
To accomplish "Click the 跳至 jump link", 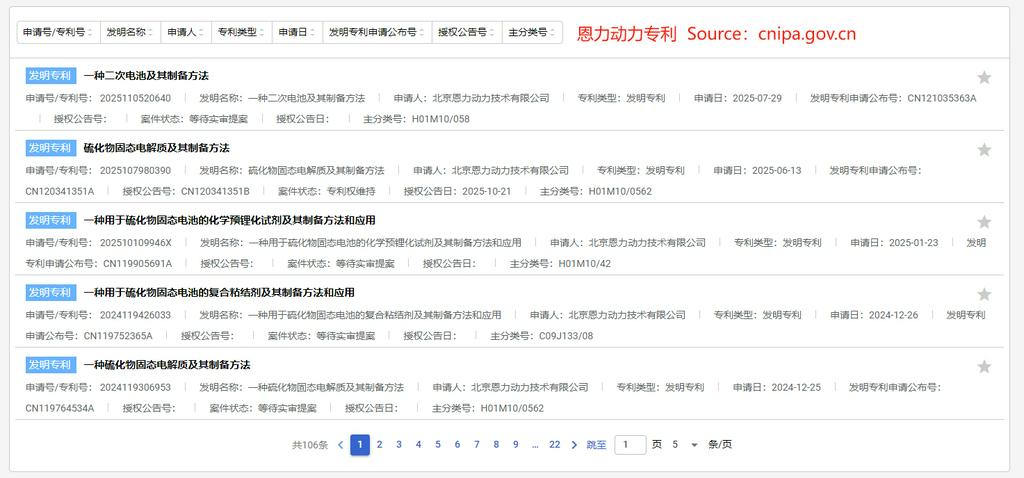I will pos(596,445).
